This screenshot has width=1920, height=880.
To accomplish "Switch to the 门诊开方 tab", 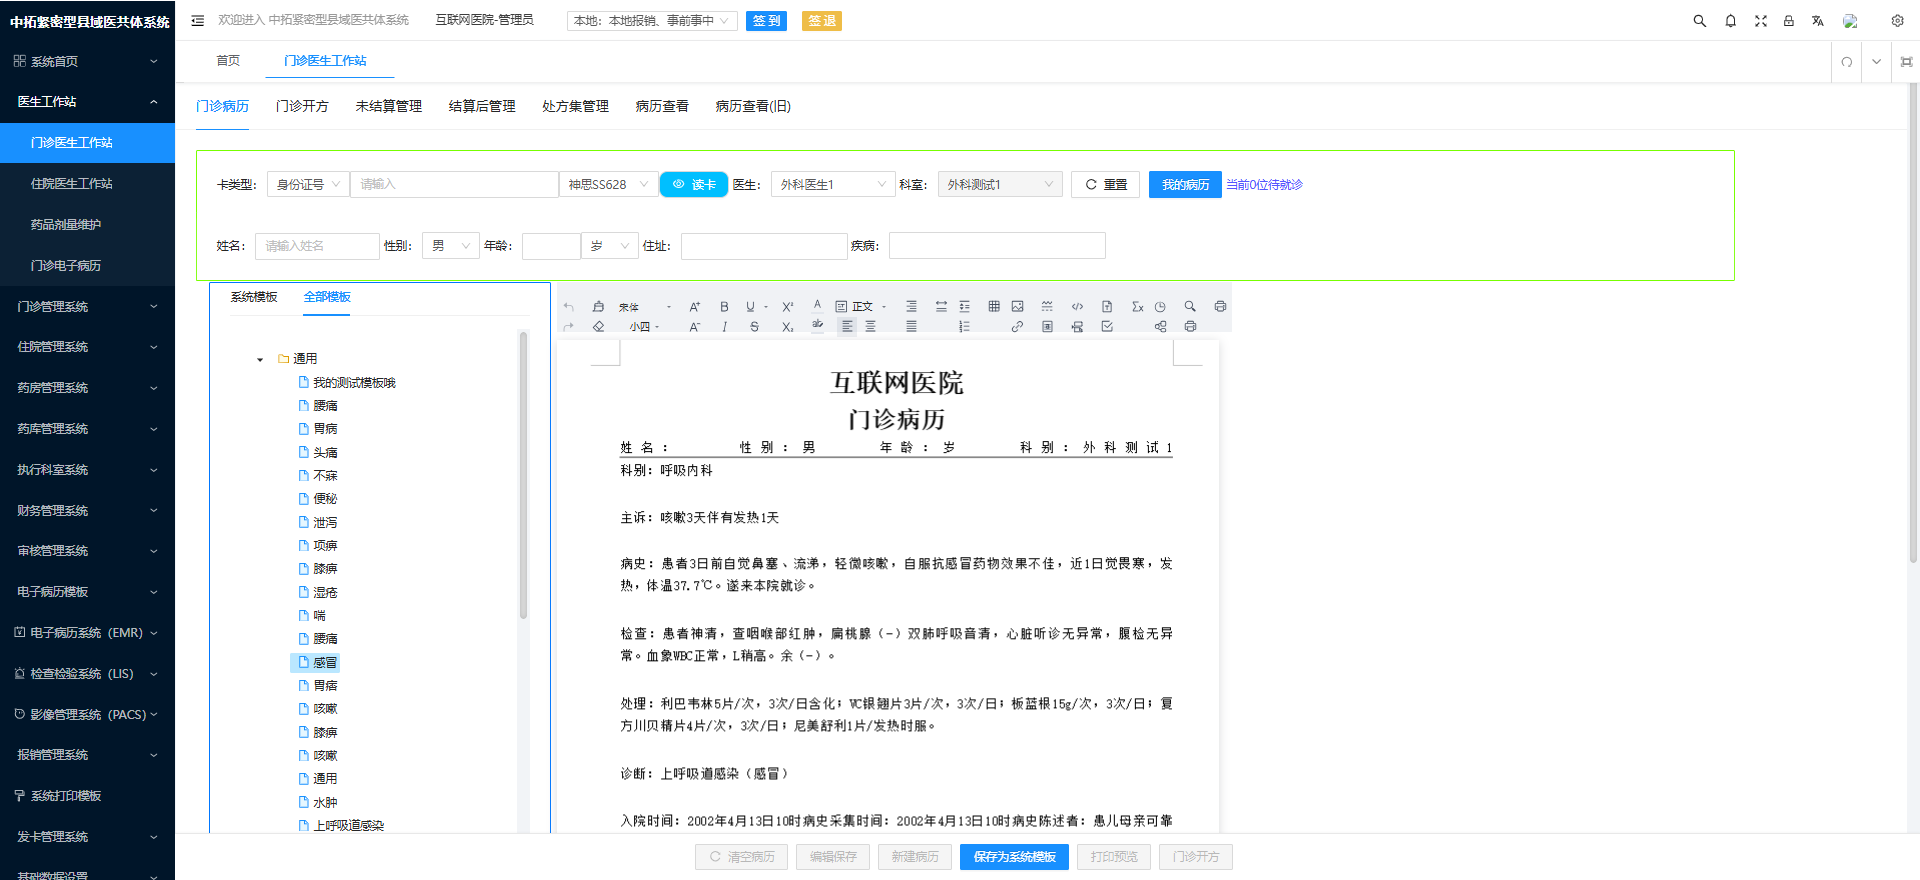I will point(302,106).
